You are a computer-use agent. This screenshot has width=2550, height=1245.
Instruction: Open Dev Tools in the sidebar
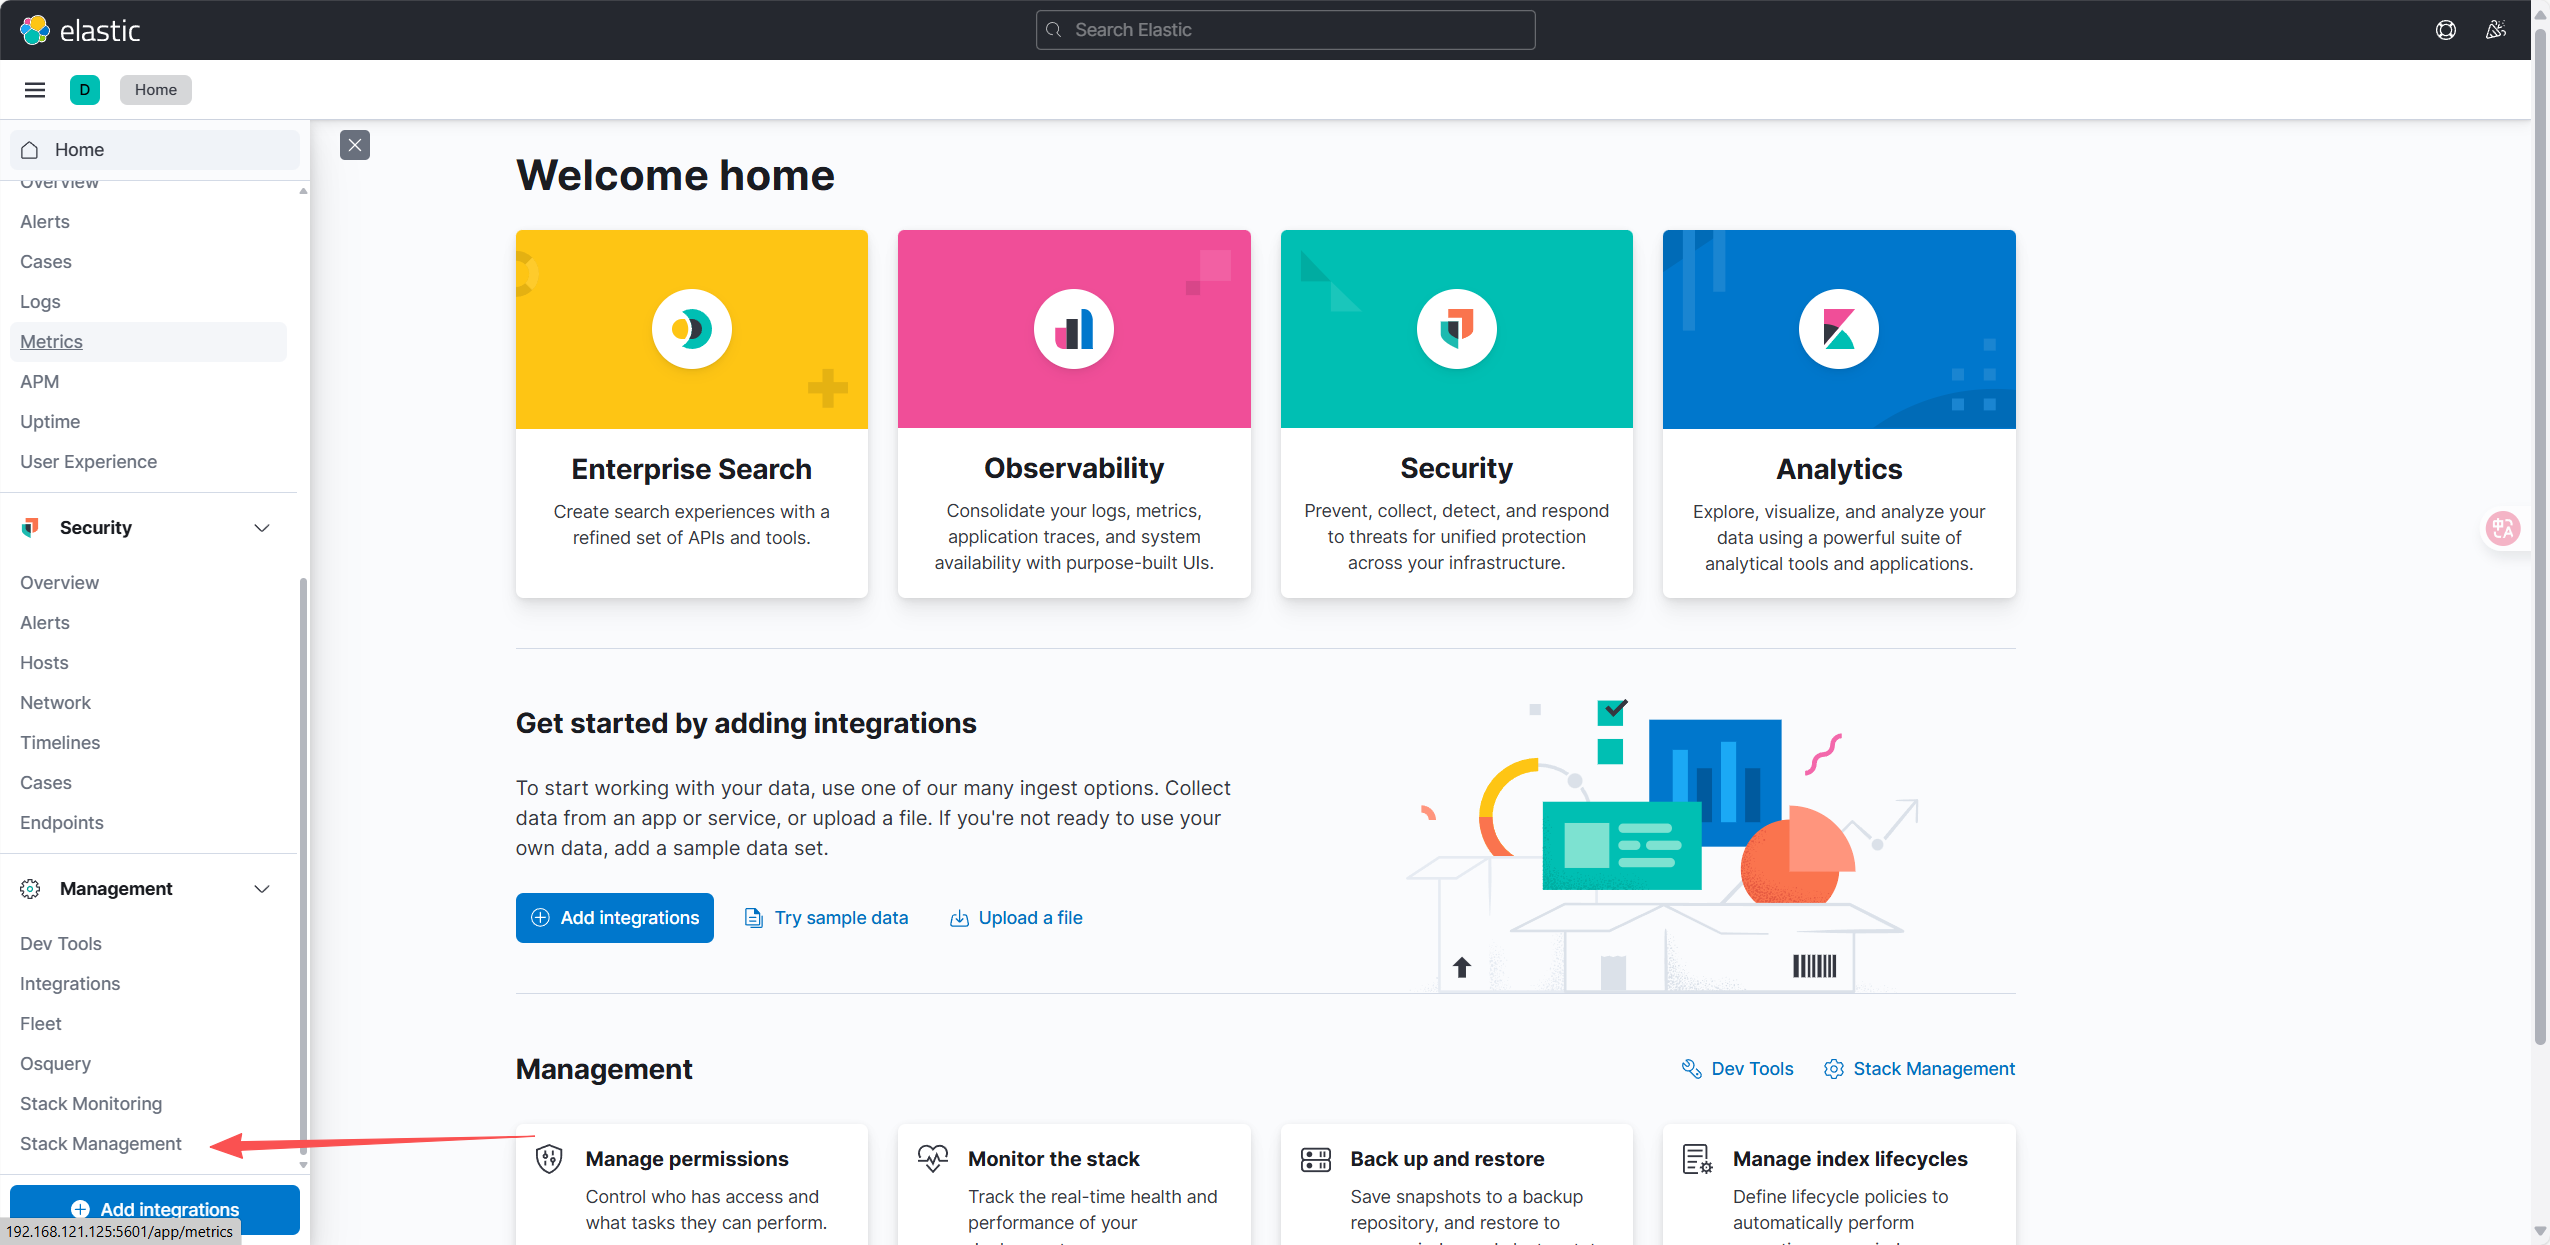tap(61, 944)
